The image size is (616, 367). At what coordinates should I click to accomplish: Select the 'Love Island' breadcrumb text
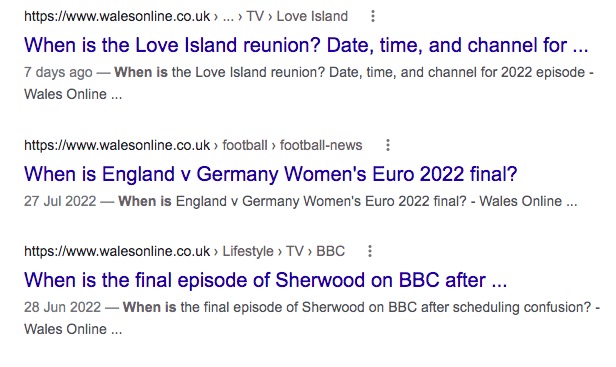[312, 16]
